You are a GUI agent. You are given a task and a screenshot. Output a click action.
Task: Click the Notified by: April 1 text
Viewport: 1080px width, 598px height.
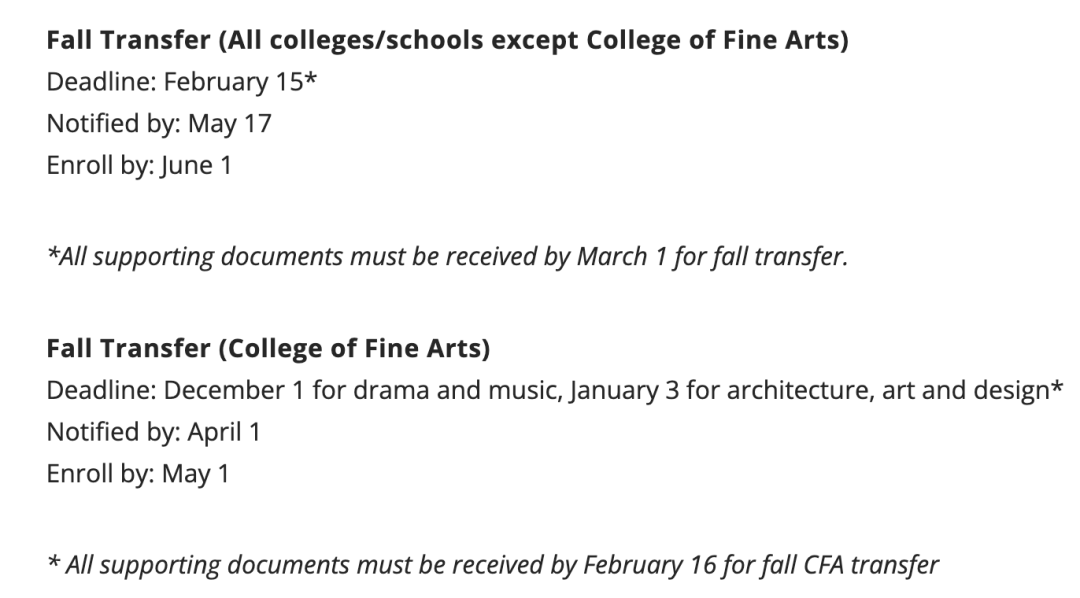pyautogui.click(x=154, y=432)
